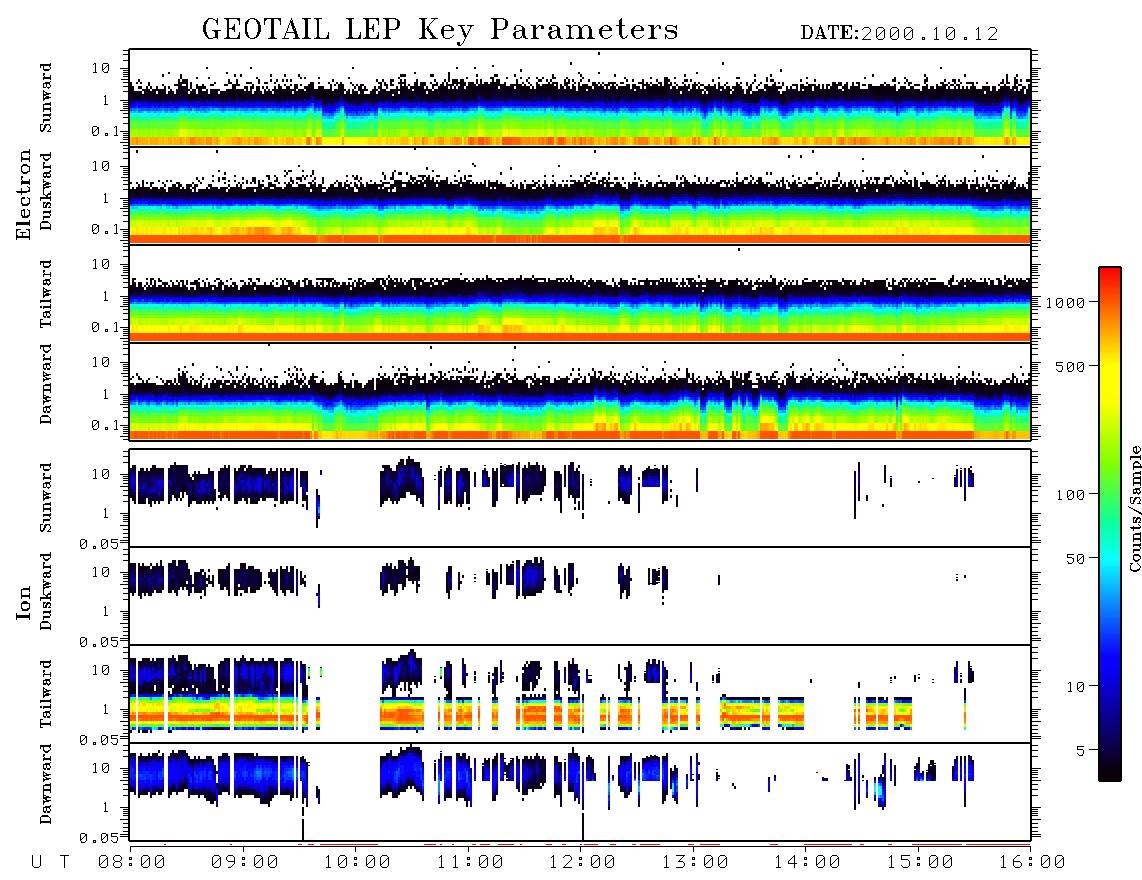Click the '10' color scale label
This screenshot has width=1142, height=880.
[x=1075, y=687]
